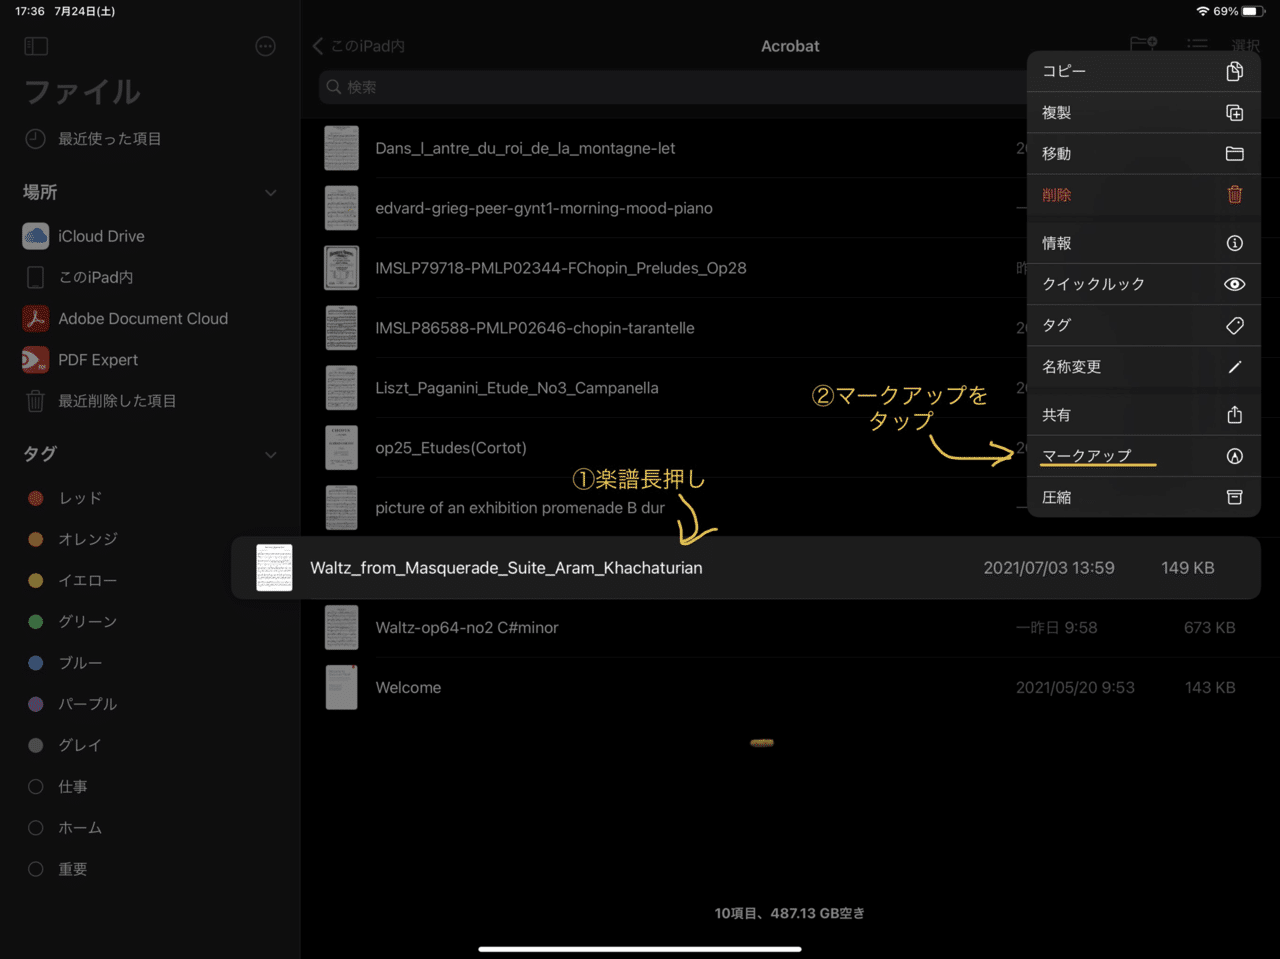Choose コピー from the context menu
The width and height of the screenshot is (1280, 959).
pos(1064,71)
